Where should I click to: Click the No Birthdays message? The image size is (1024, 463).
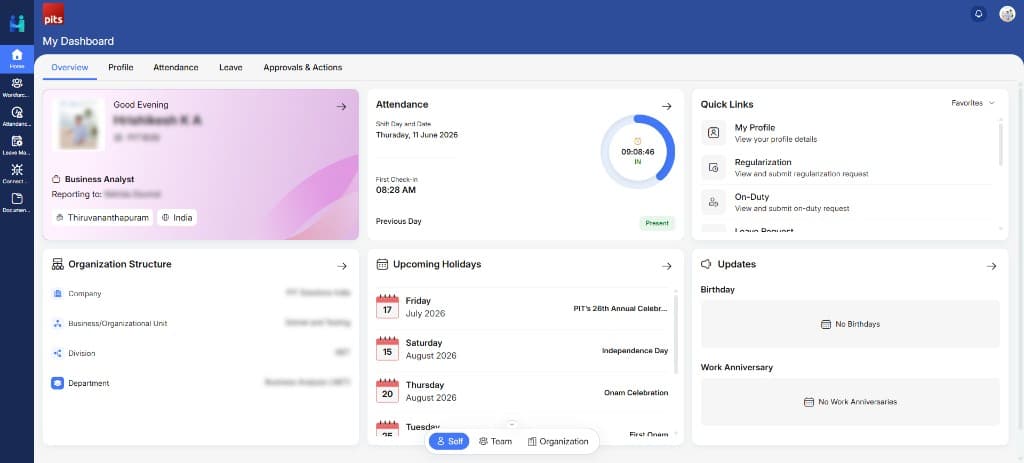point(850,324)
